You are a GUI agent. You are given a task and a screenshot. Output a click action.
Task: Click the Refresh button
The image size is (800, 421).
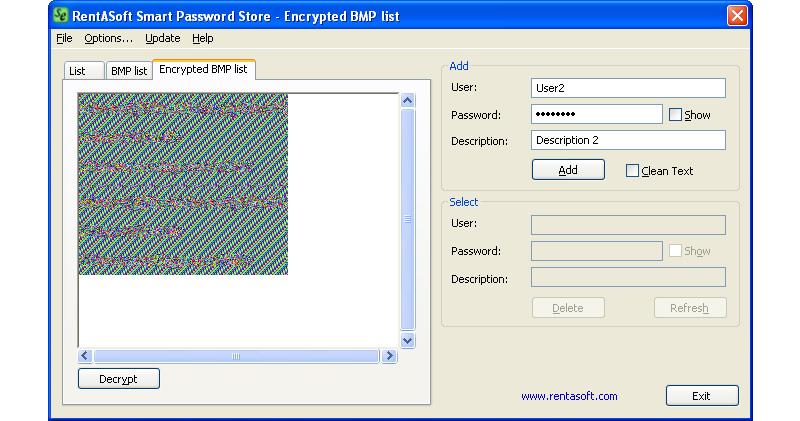click(x=690, y=308)
